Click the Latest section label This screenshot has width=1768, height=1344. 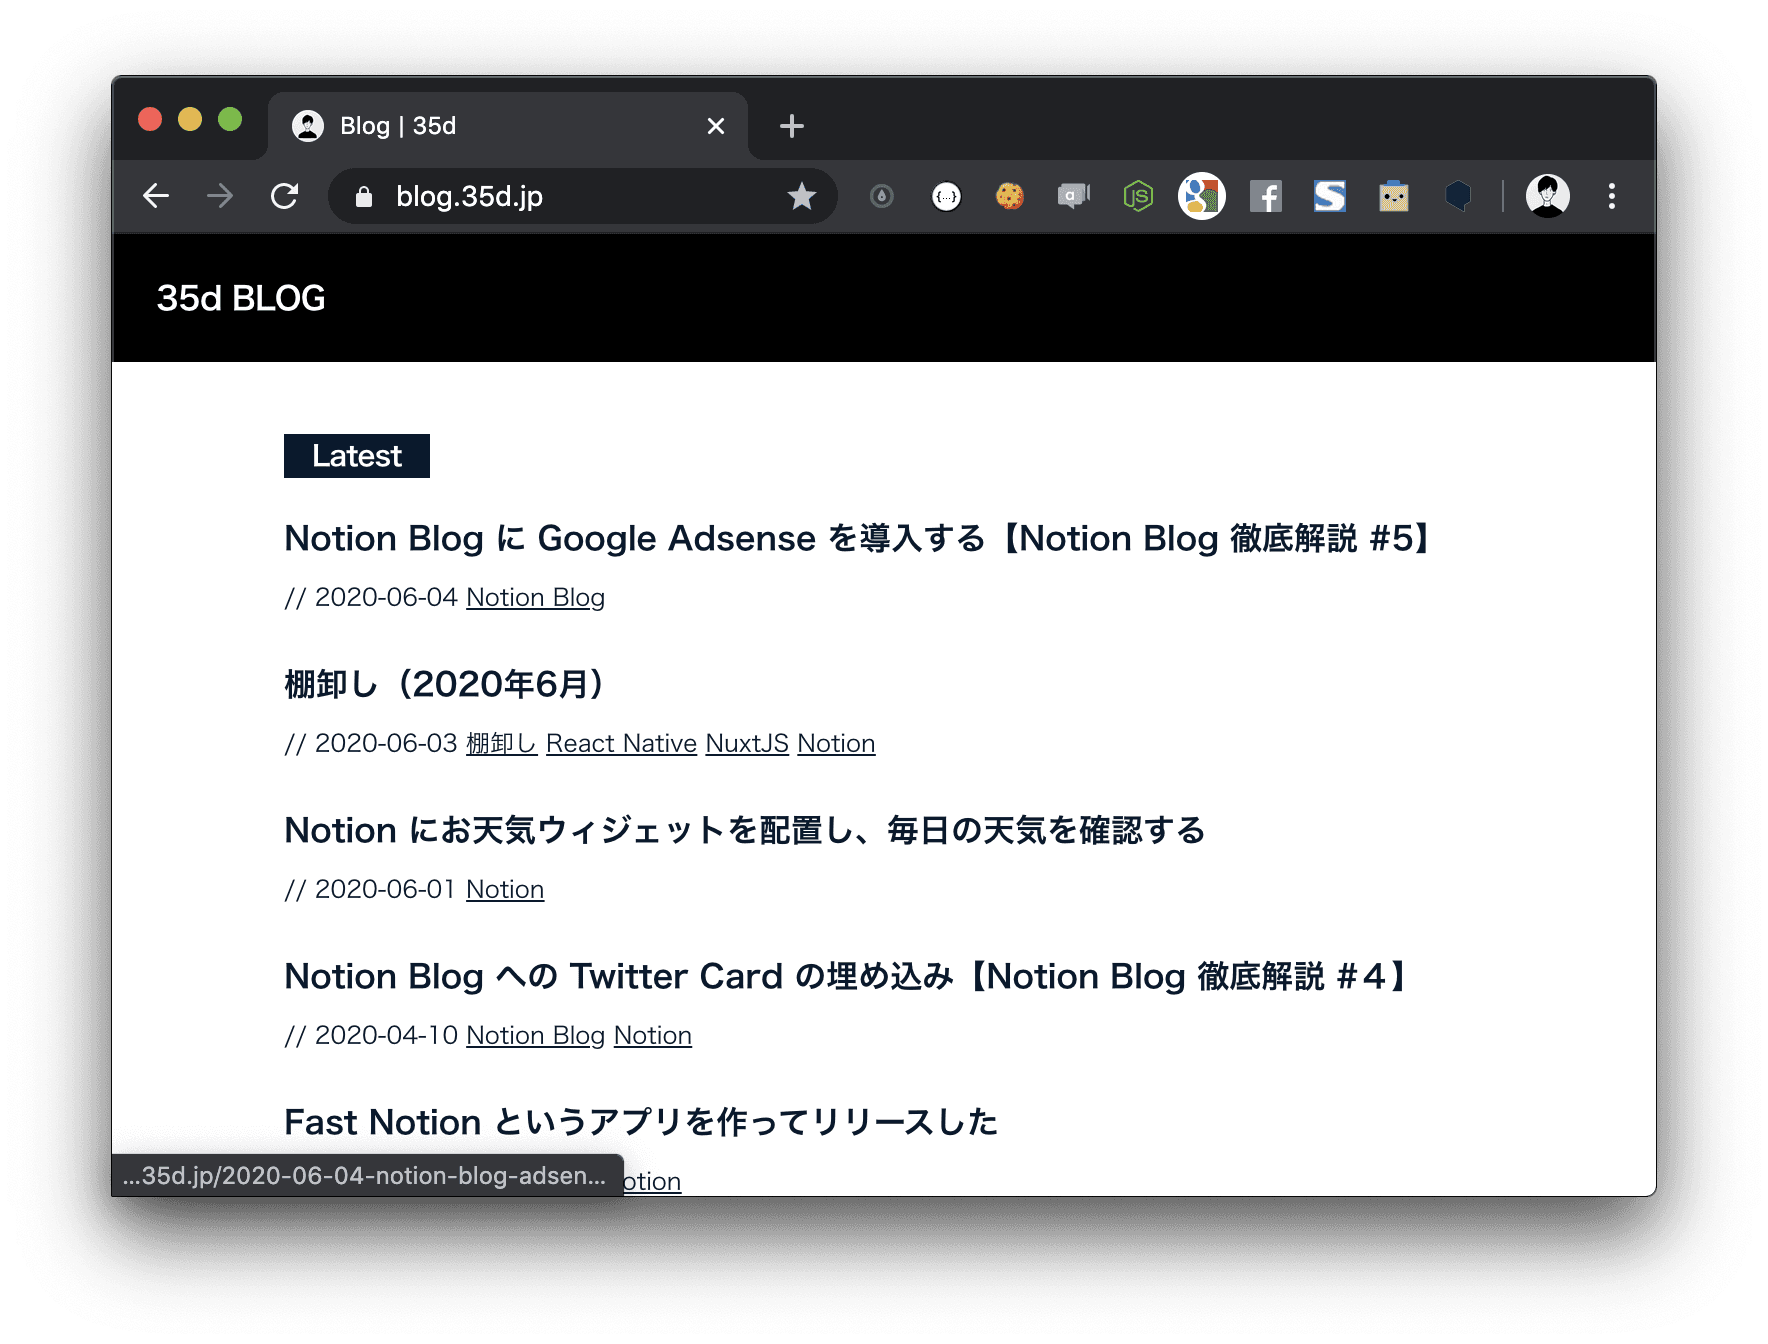point(357,456)
